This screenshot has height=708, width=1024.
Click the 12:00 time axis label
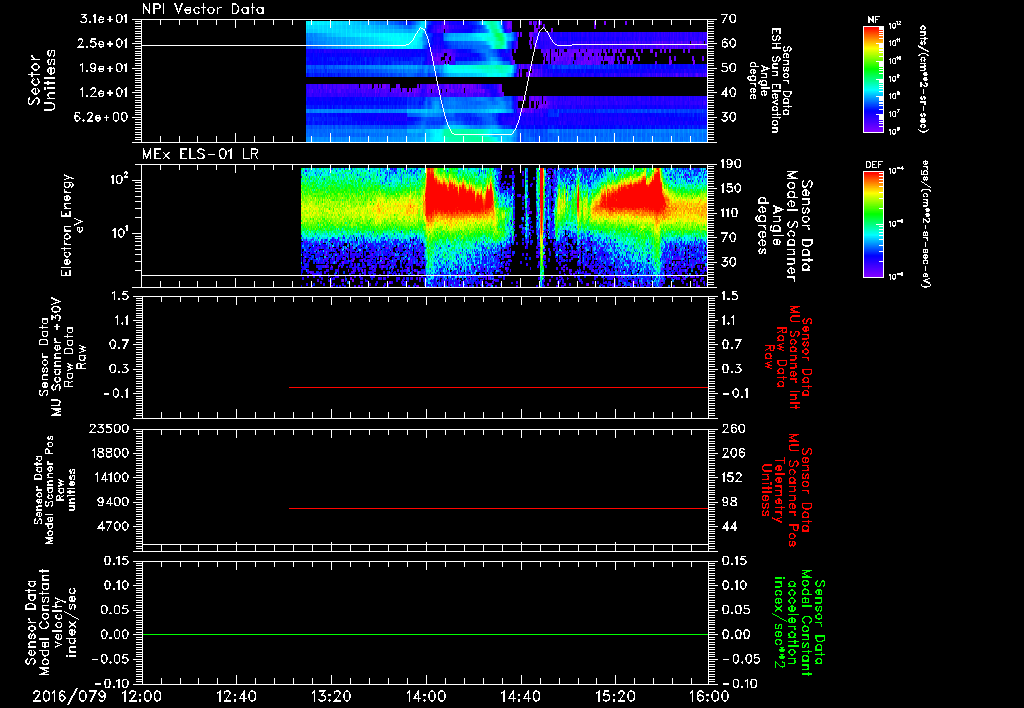(142, 696)
